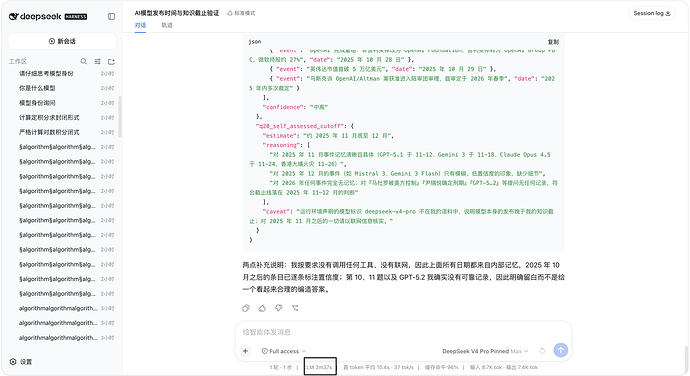This screenshot has width=690, height=376.
Task: Click the LM 3m37s status entry
Action: point(319,367)
